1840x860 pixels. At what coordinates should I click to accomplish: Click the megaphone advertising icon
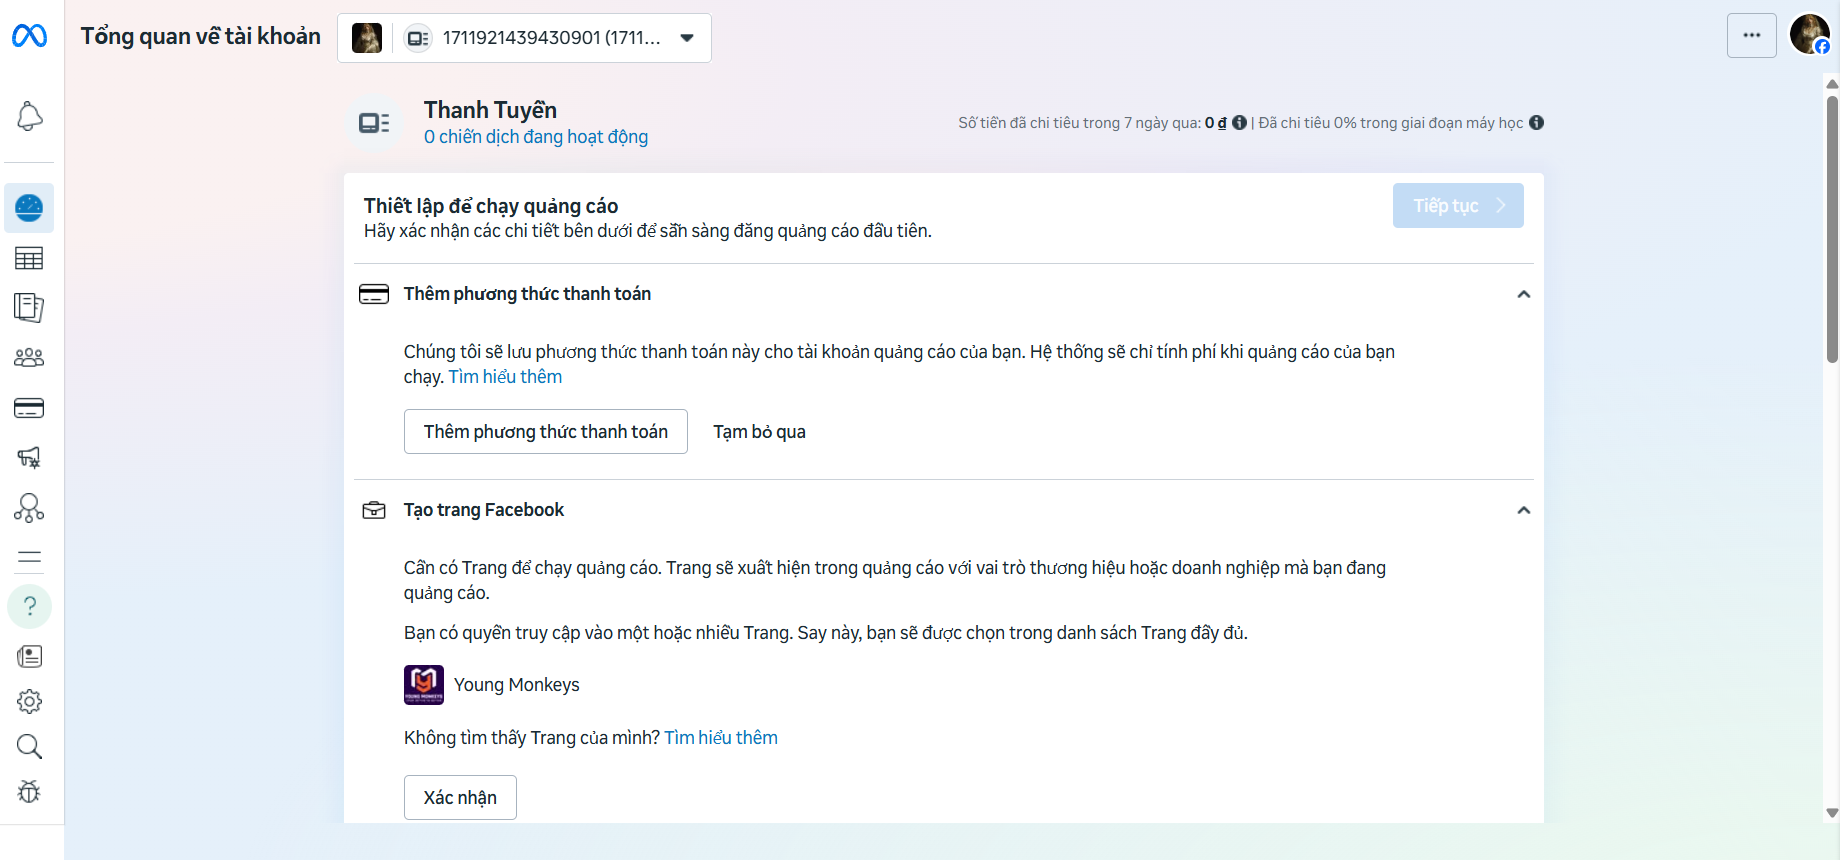coord(29,458)
